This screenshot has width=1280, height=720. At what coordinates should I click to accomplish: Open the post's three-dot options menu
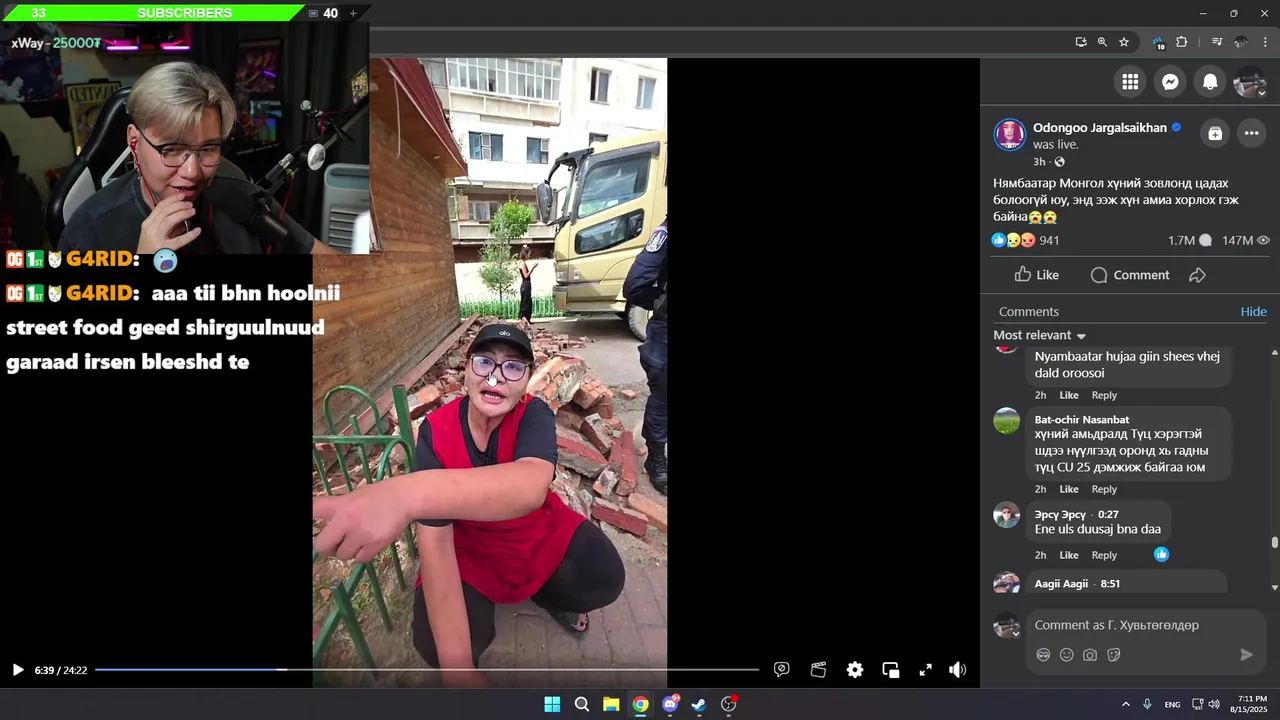(1251, 133)
